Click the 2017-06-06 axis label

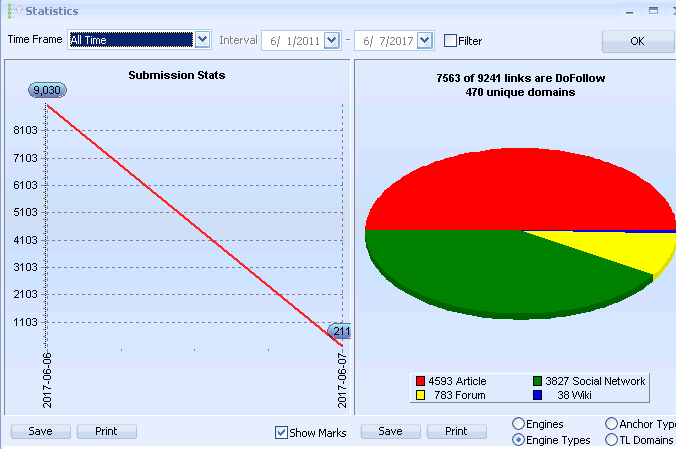[47, 380]
